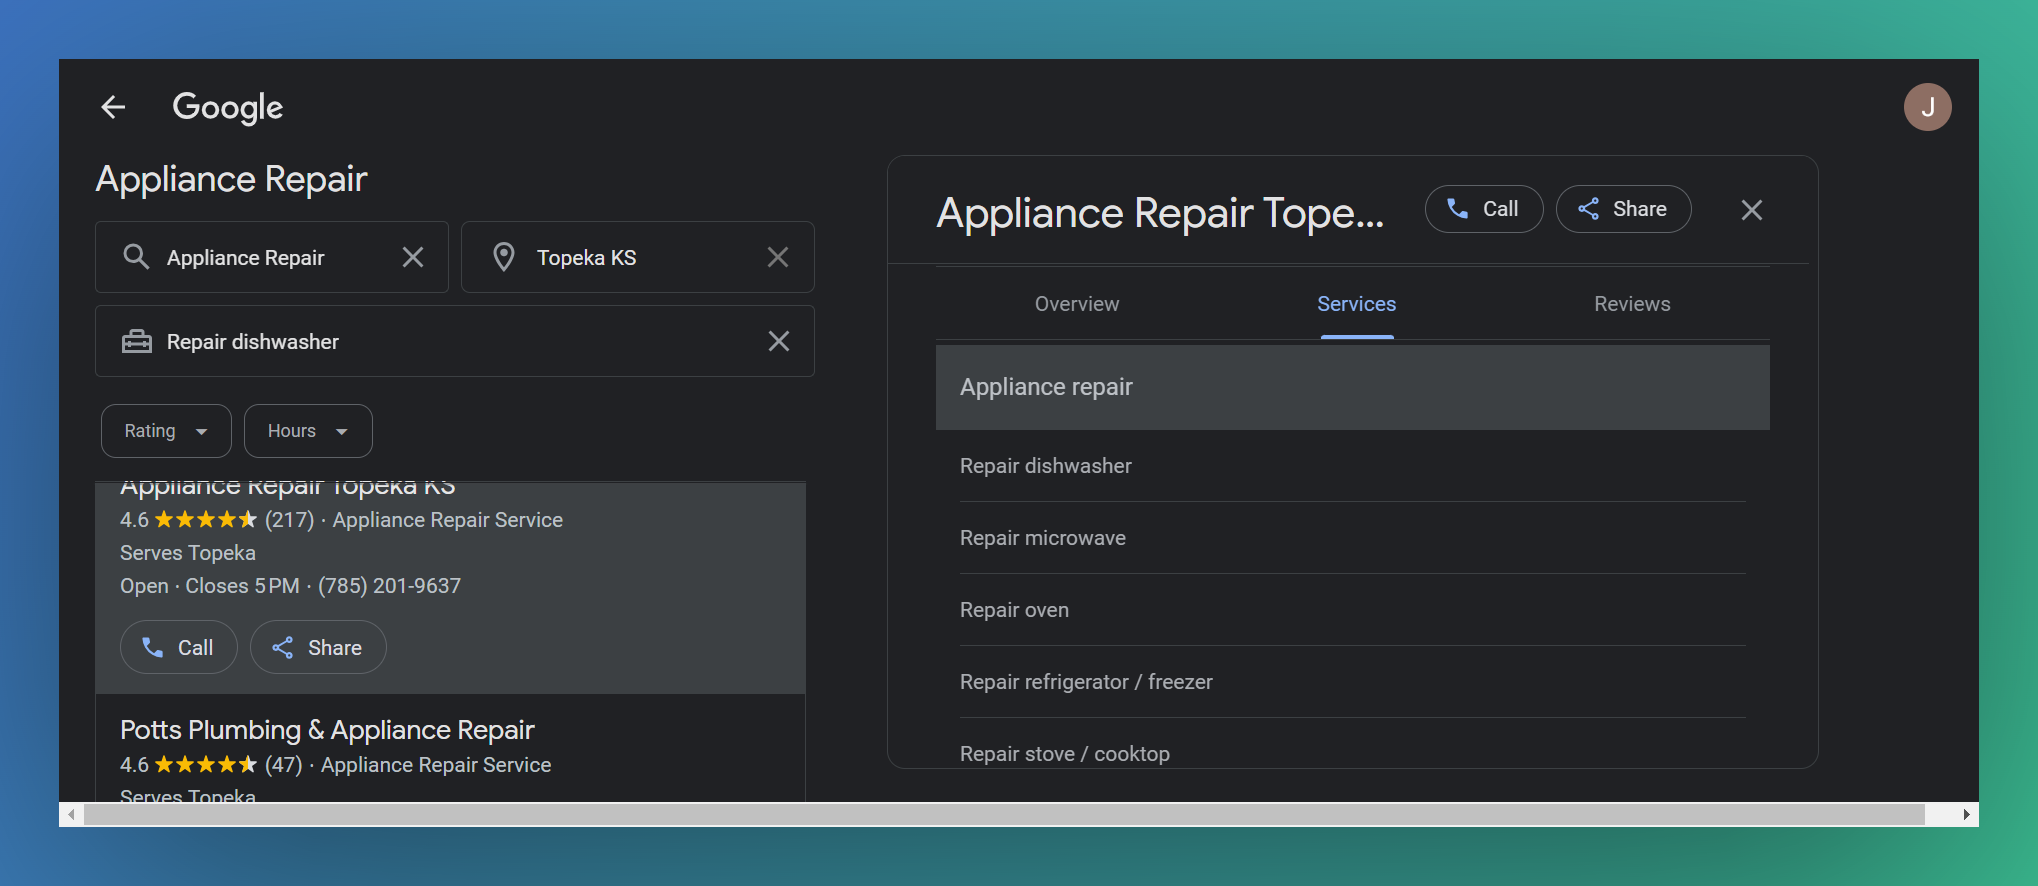Click the location pin icon

pyautogui.click(x=504, y=257)
